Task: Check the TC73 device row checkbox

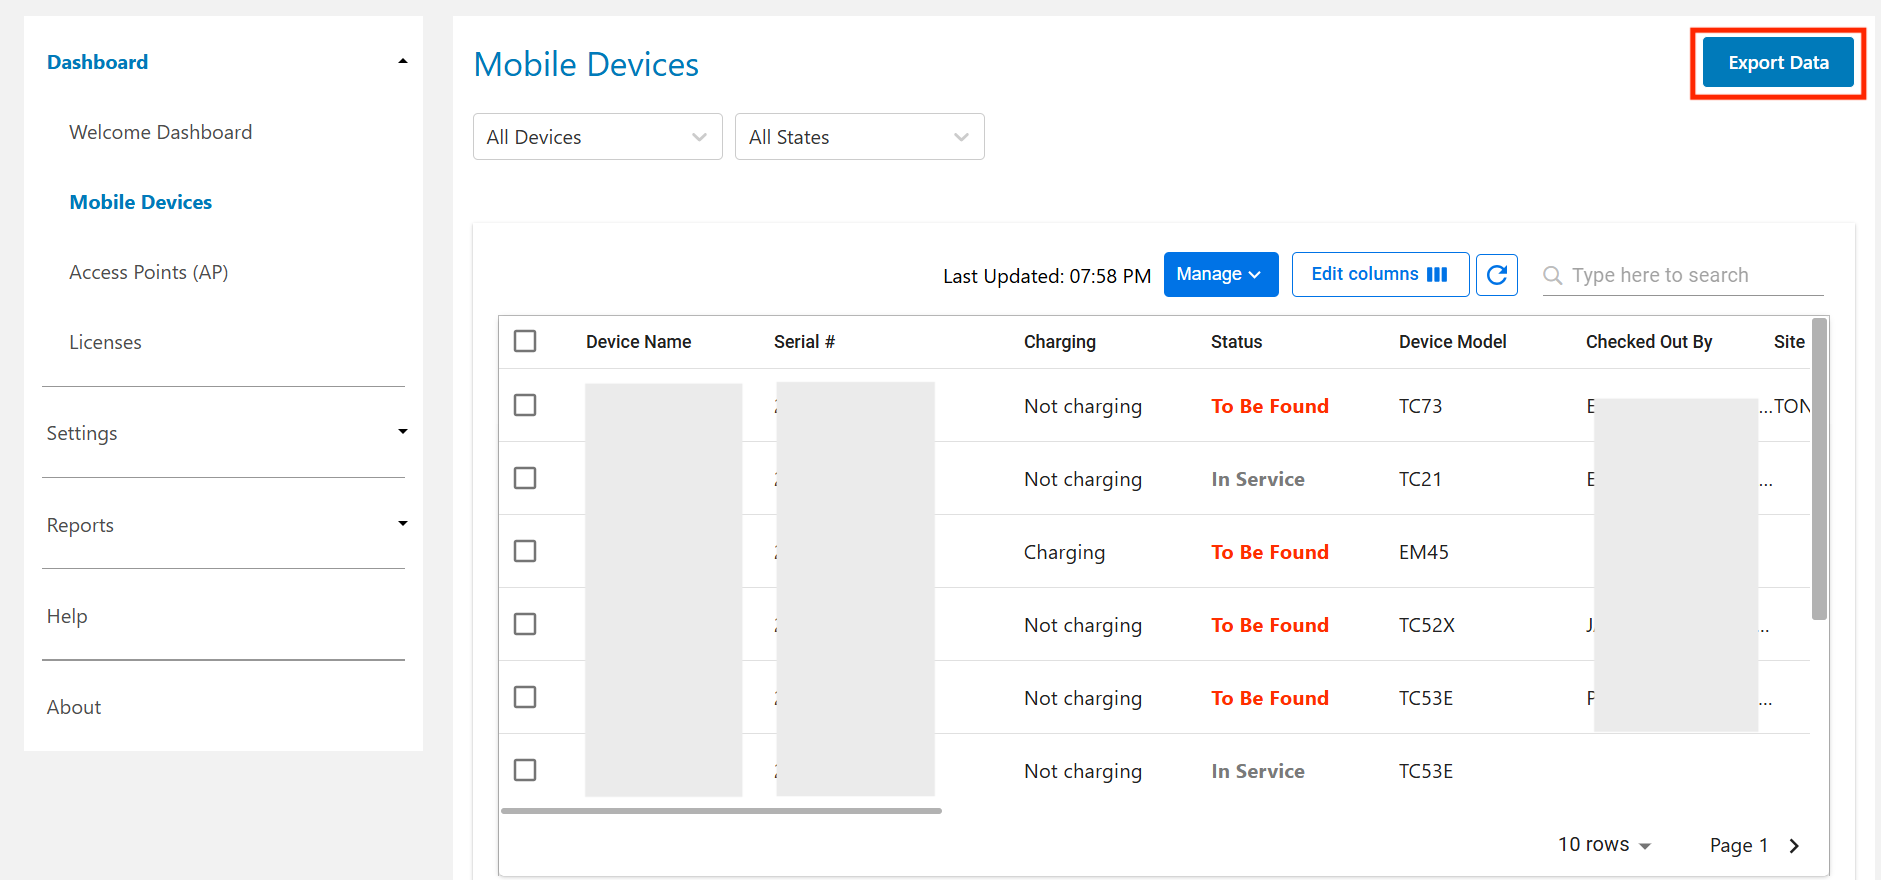Action: point(525,405)
